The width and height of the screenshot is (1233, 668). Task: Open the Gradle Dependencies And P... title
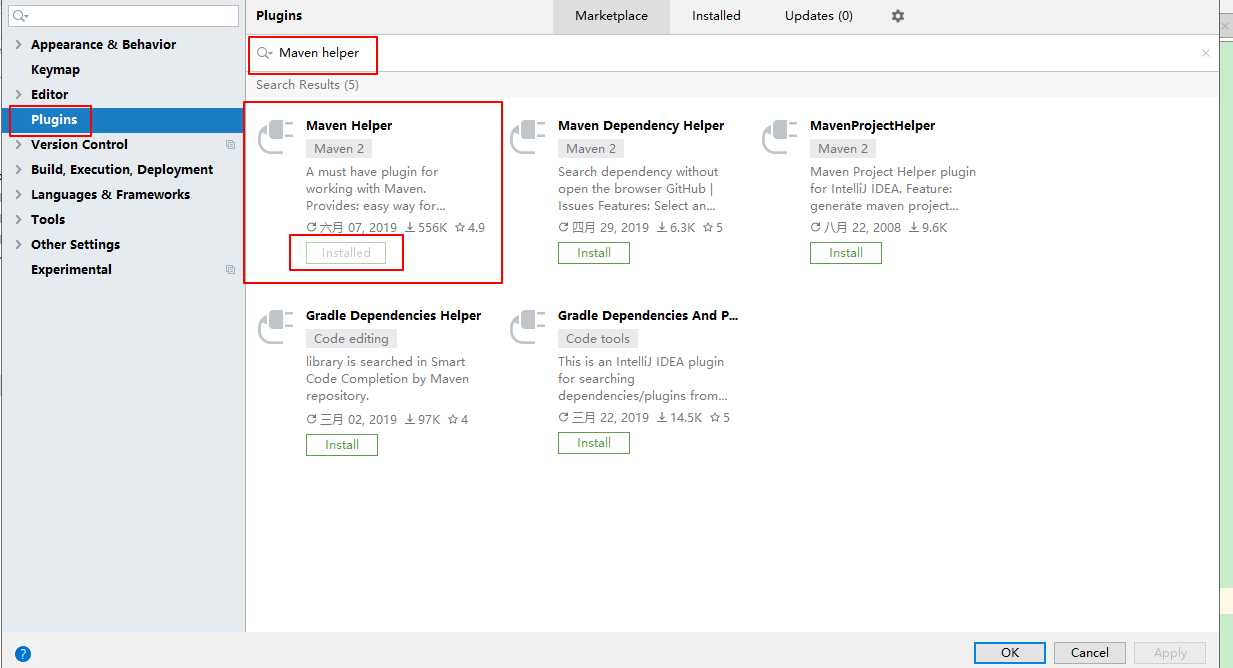[648, 316]
